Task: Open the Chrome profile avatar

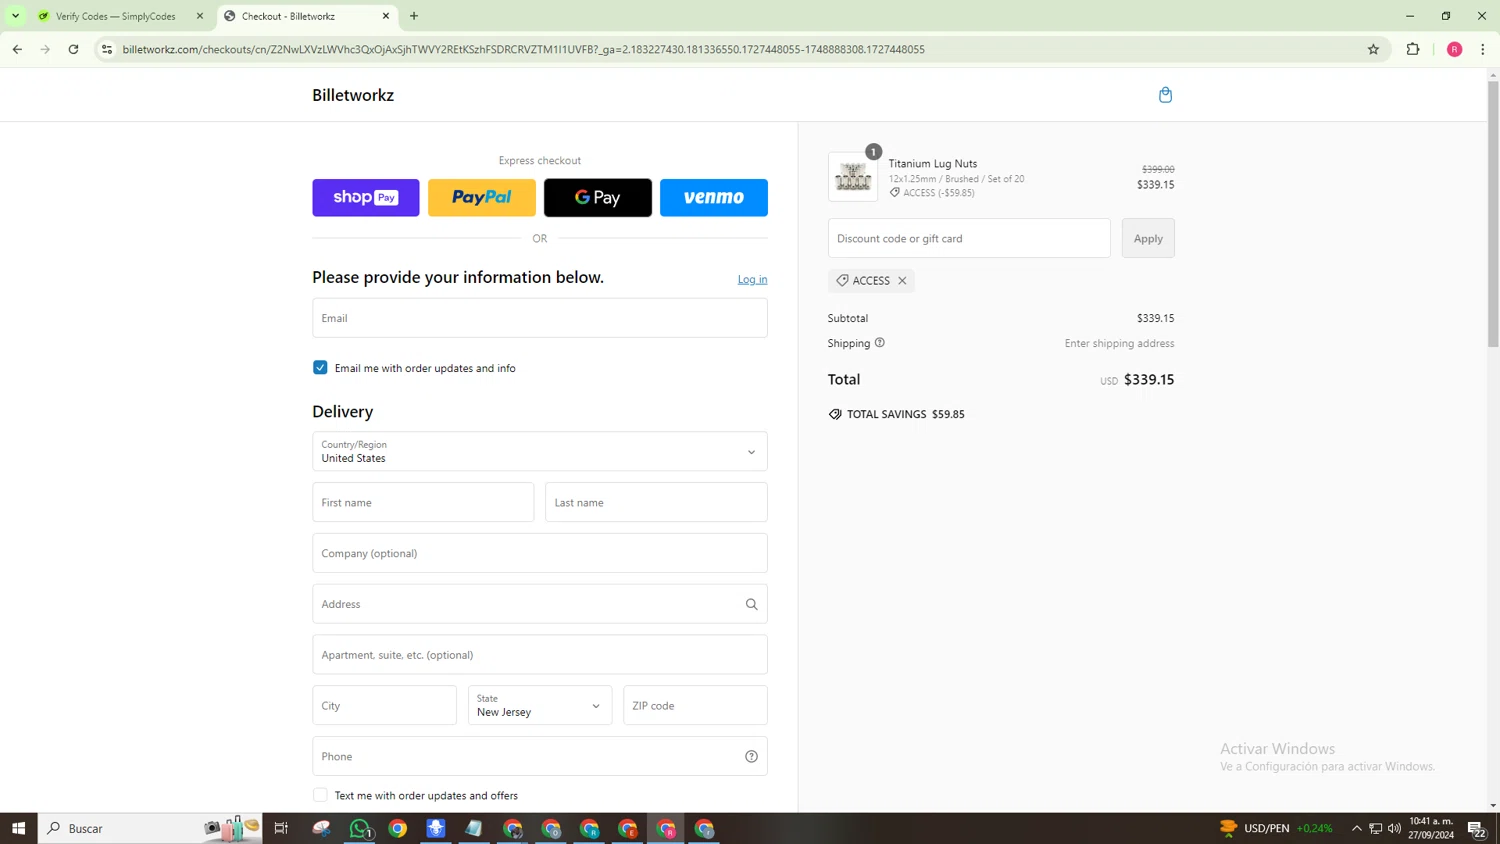Action: [1454, 49]
